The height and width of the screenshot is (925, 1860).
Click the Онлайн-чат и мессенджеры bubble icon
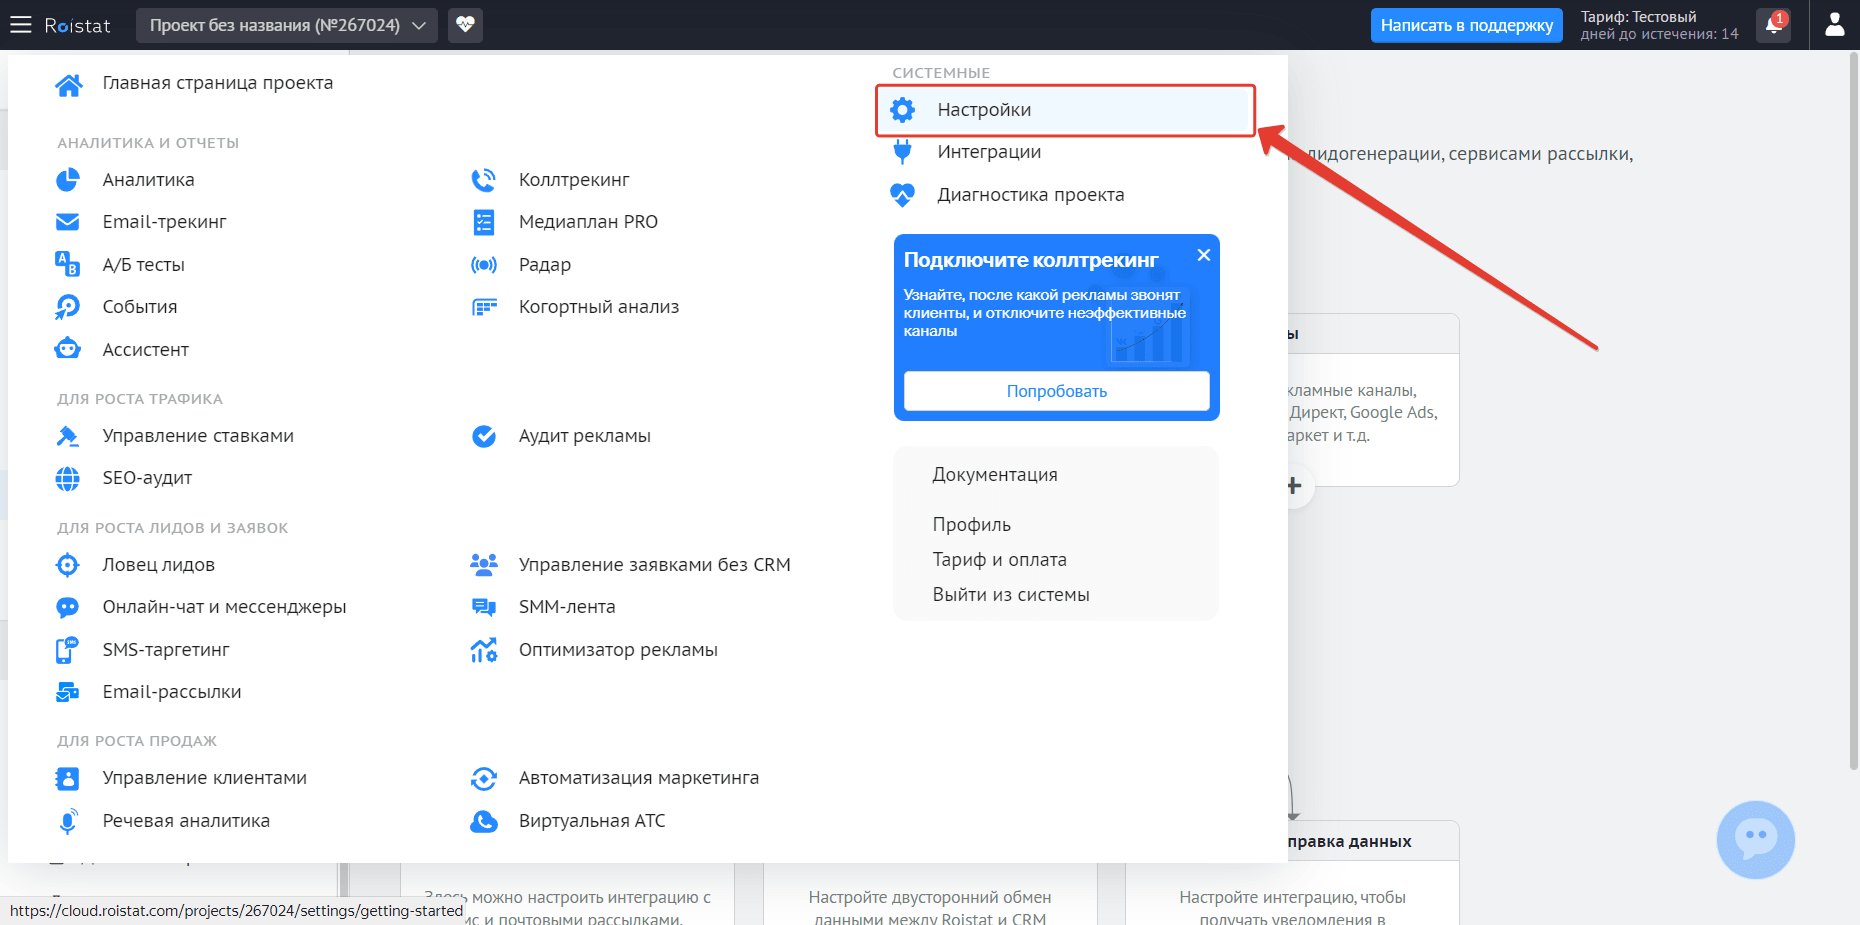(67, 607)
